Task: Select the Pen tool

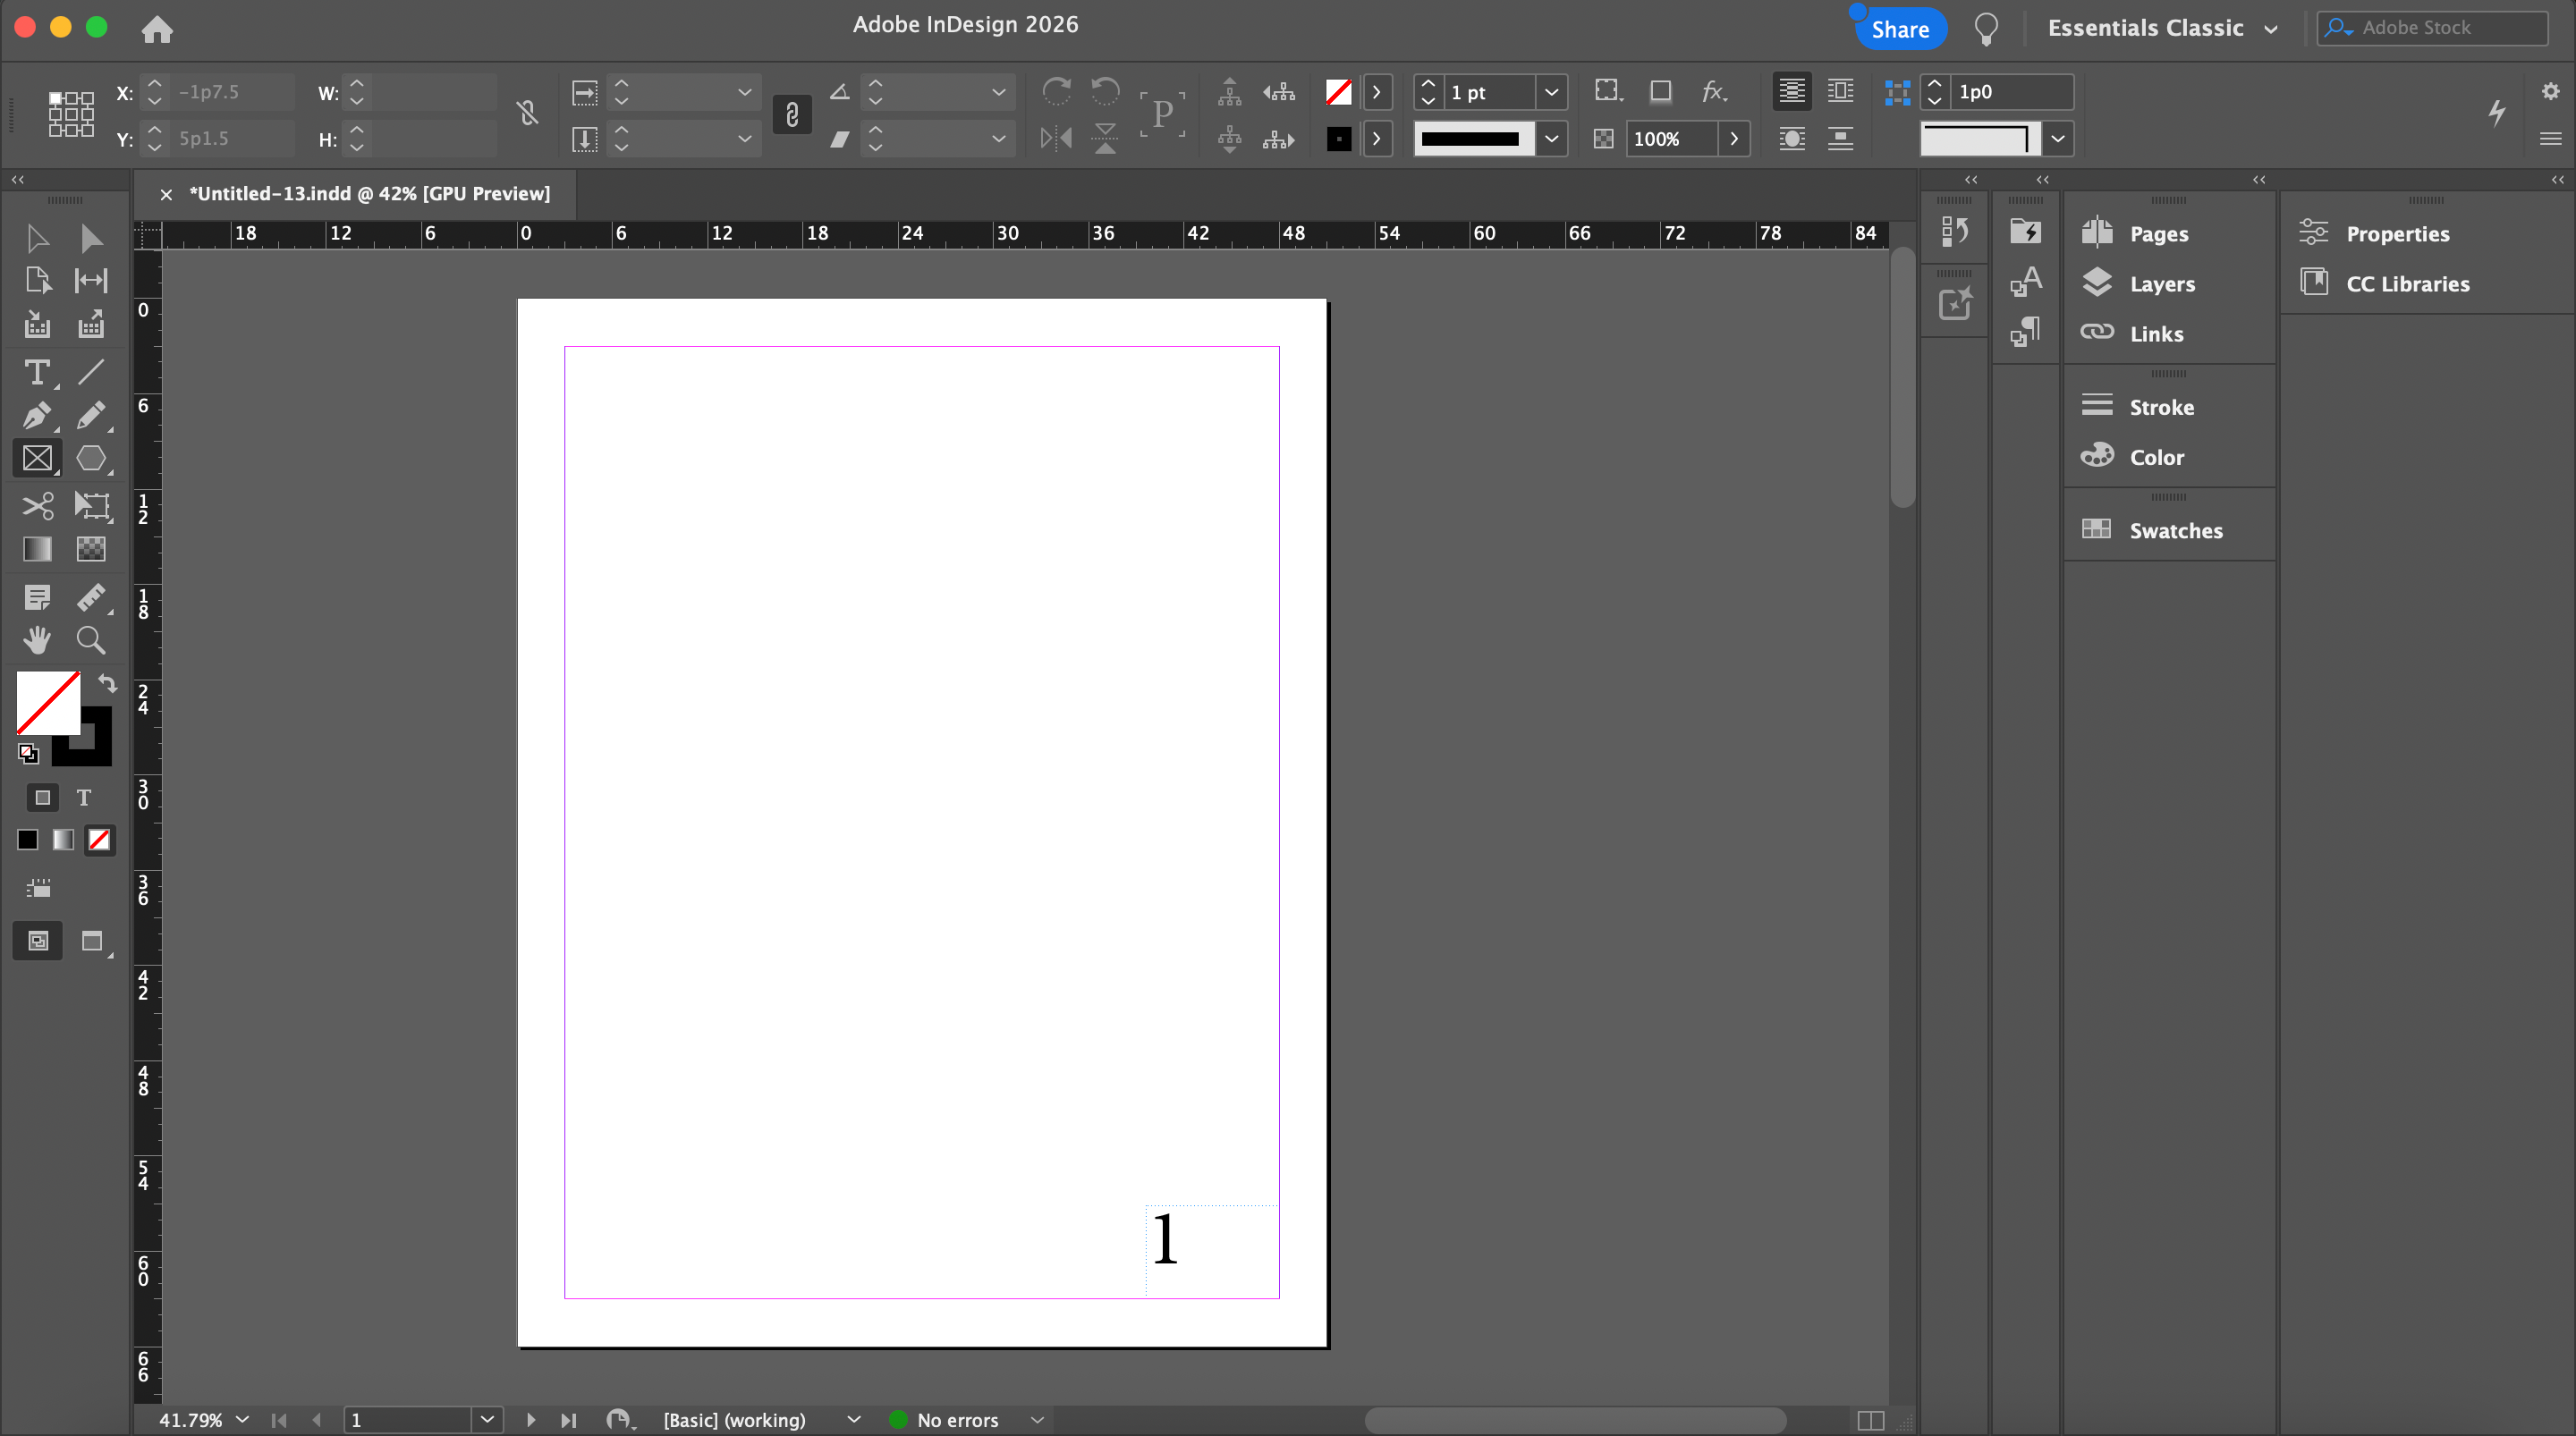Action: 37,415
